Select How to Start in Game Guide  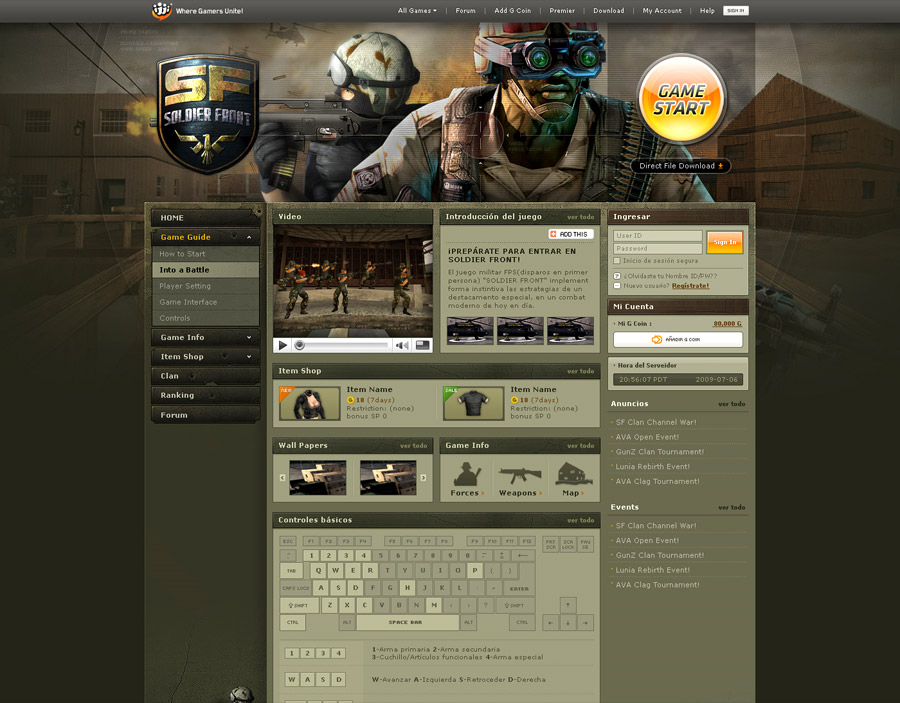click(x=205, y=254)
